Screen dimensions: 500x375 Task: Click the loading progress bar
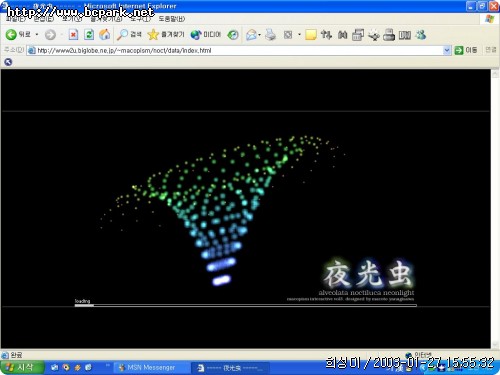click(x=245, y=305)
